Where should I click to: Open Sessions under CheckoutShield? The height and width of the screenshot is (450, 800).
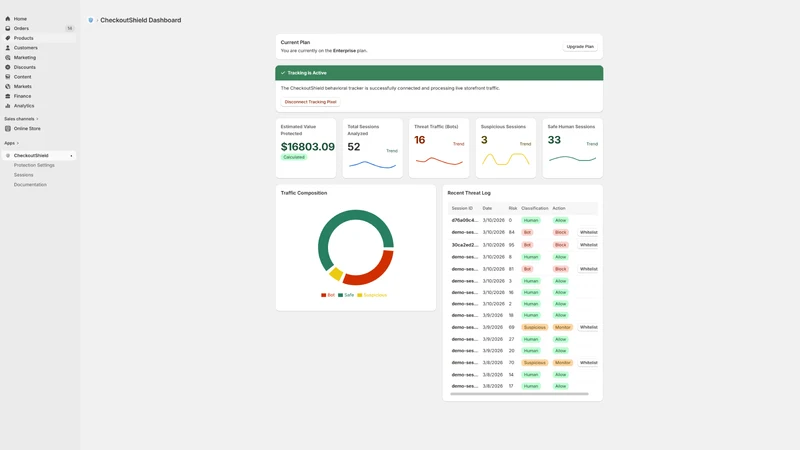(x=23, y=175)
